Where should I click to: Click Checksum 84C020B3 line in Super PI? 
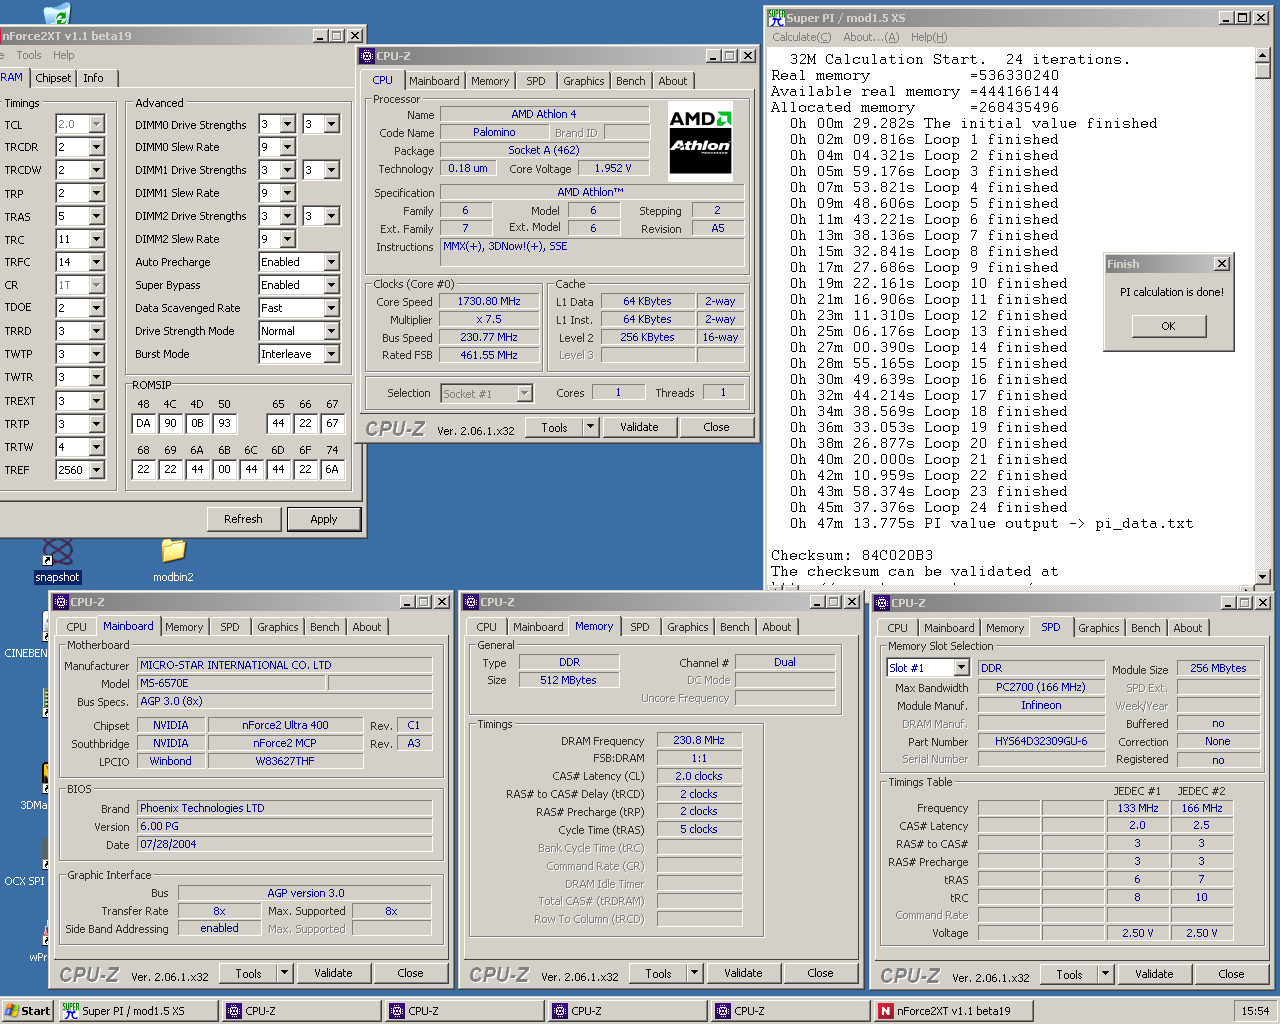(x=852, y=555)
